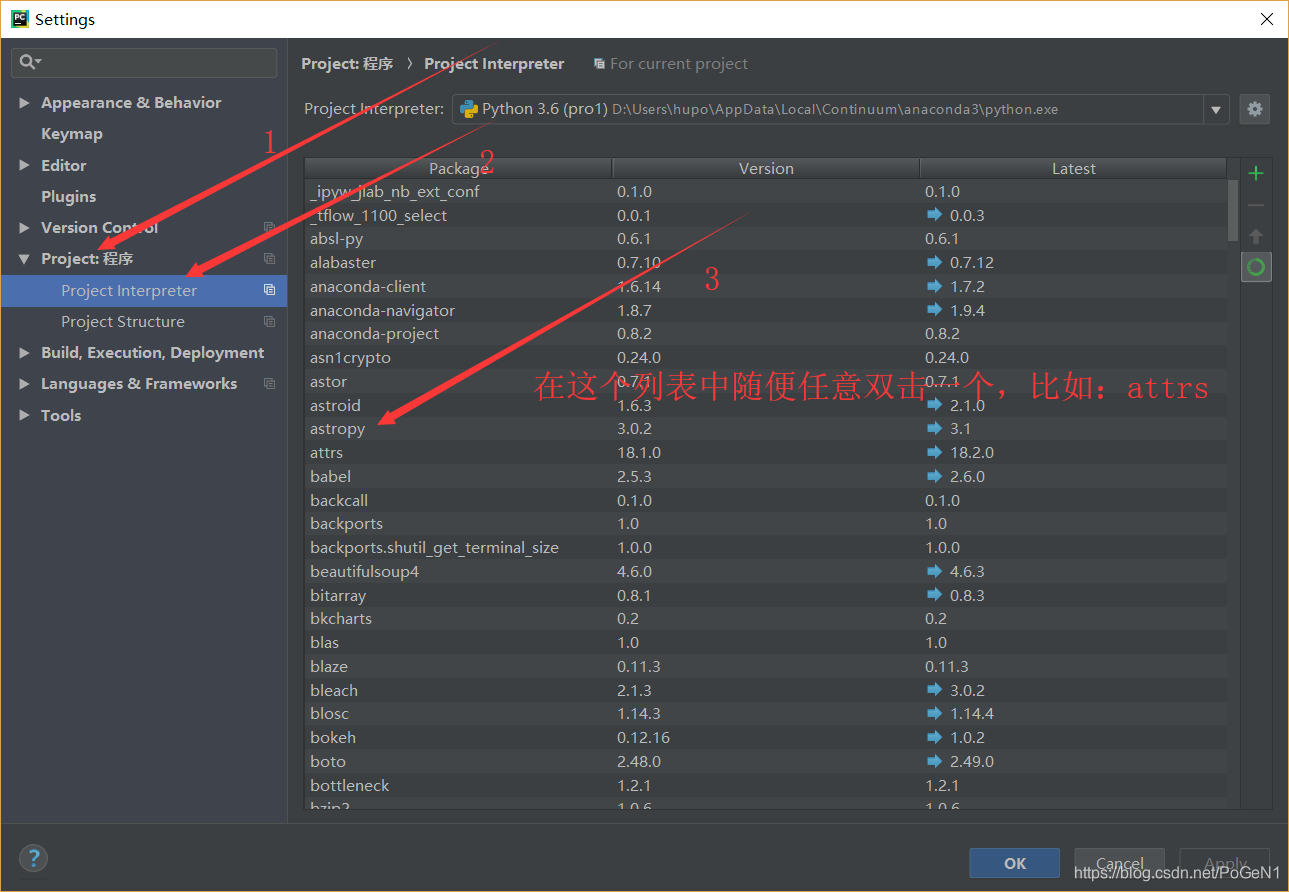This screenshot has width=1289, height=892.
Task: Open the Plugins settings page
Action: (69, 197)
